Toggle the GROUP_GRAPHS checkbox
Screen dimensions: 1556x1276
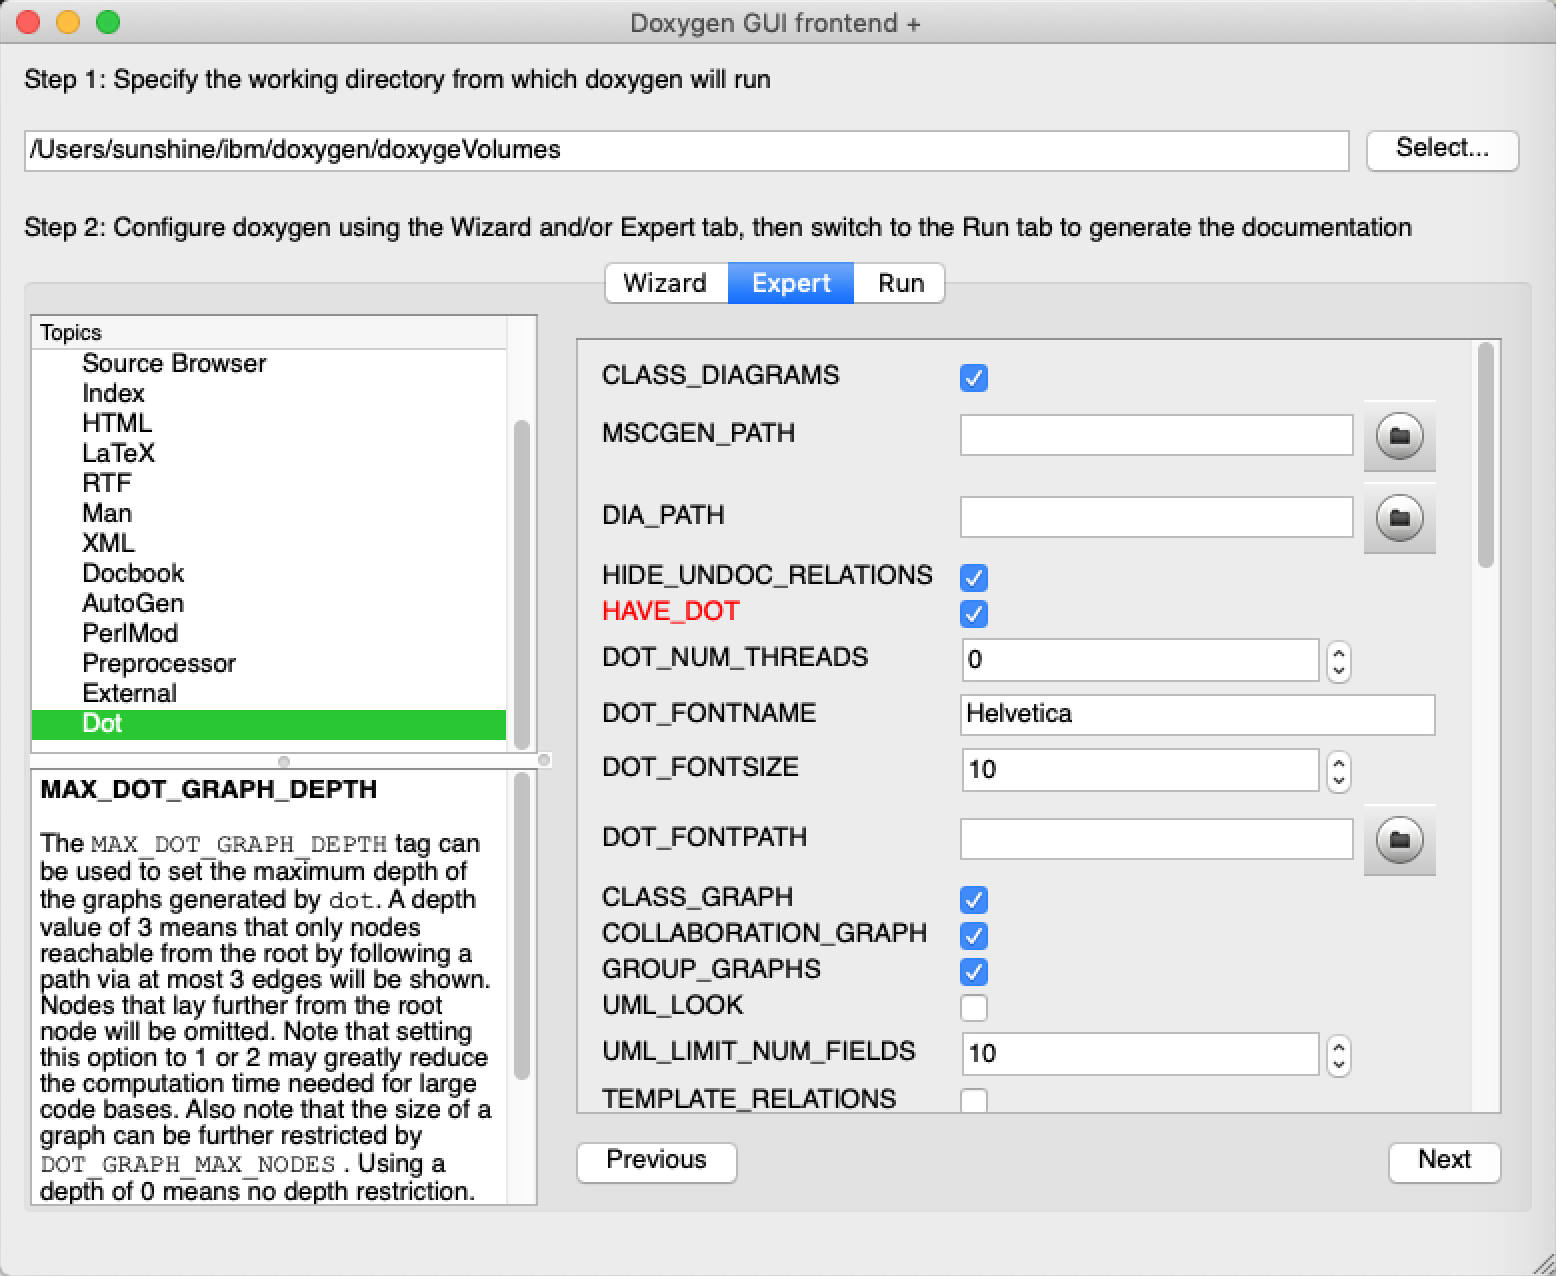(973, 971)
